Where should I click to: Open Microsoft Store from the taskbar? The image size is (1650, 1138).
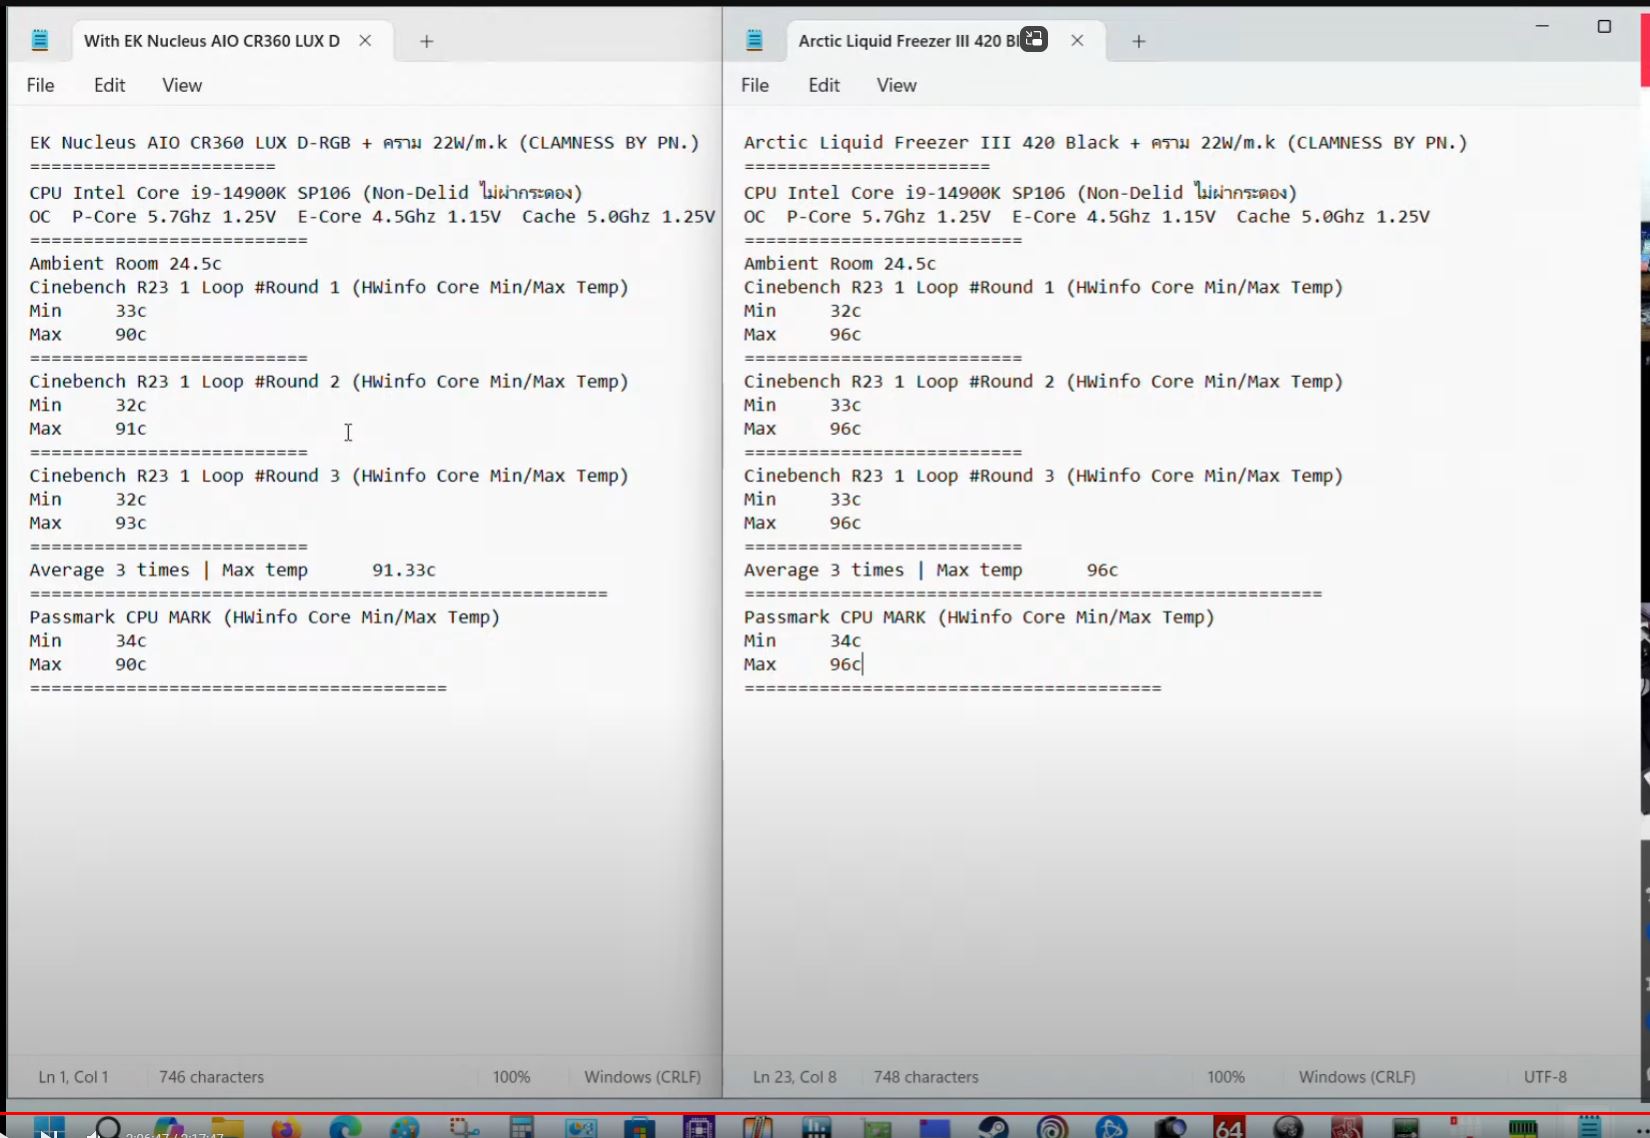coord(640,1129)
